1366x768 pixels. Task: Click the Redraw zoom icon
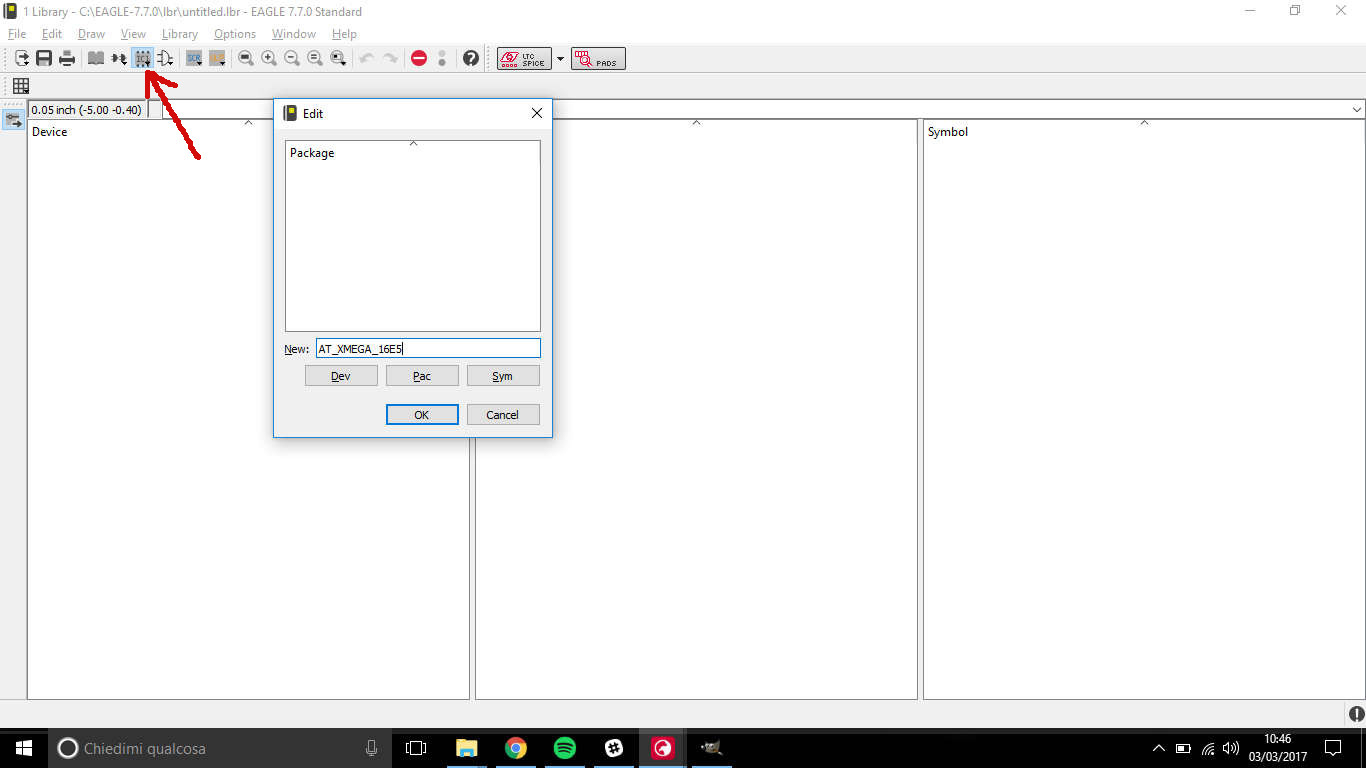pos(315,59)
